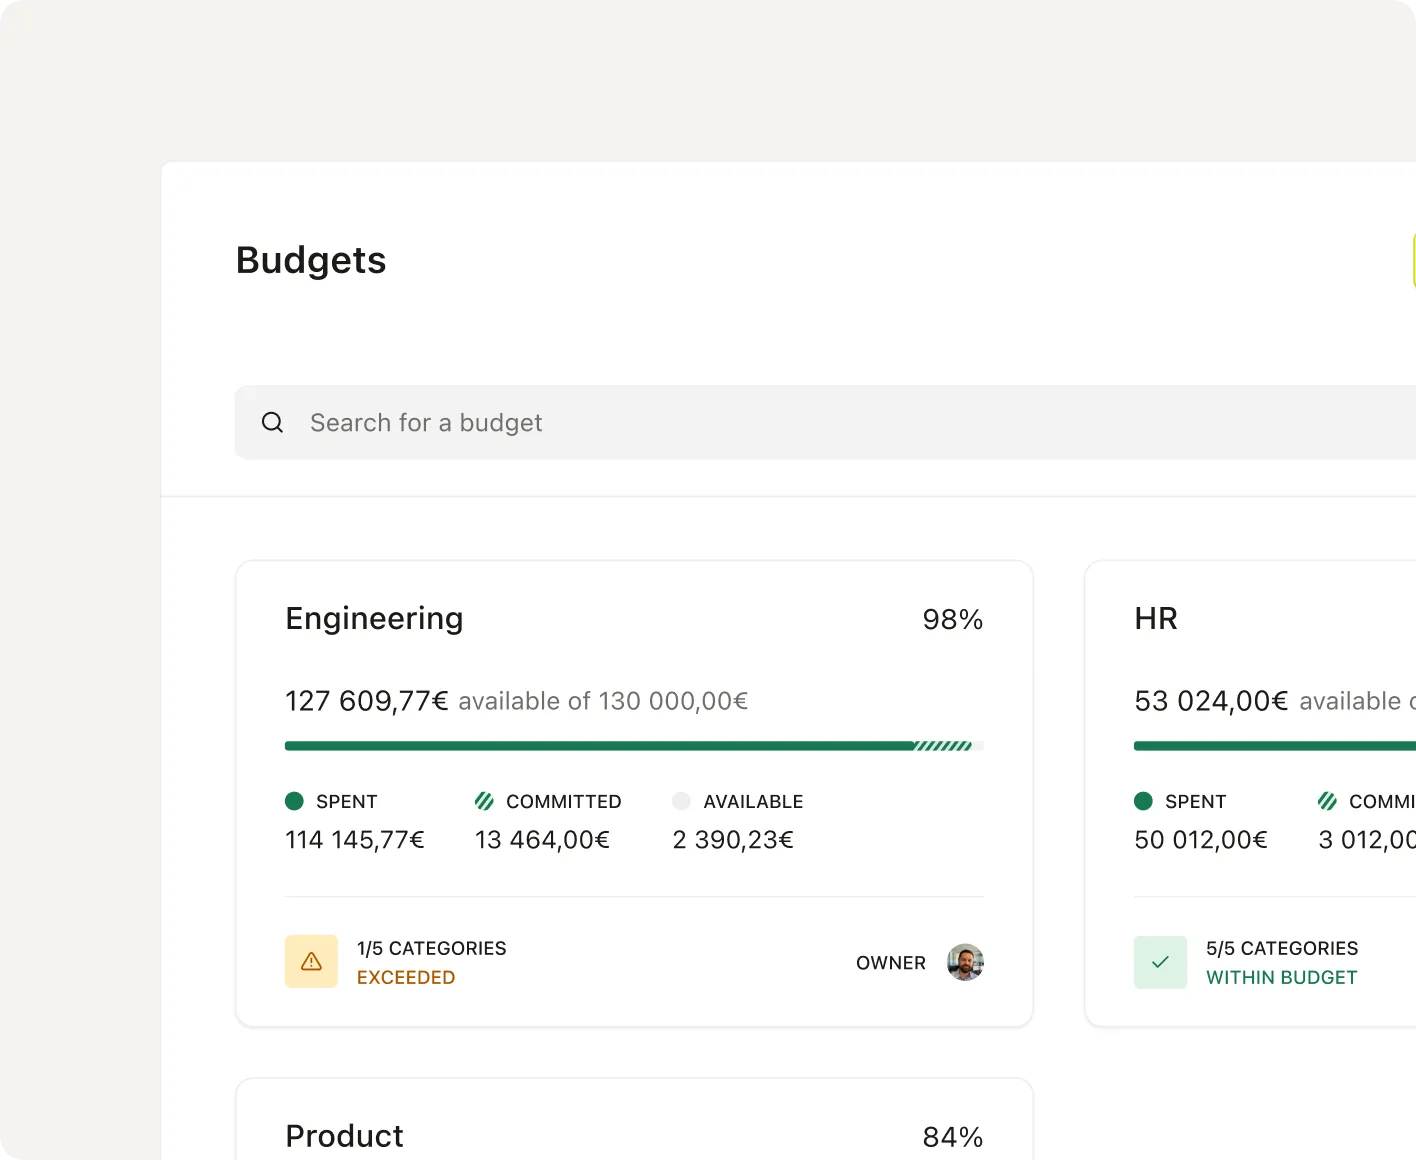Click the Budgets page heading

pyautogui.click(x=311, y=260)
